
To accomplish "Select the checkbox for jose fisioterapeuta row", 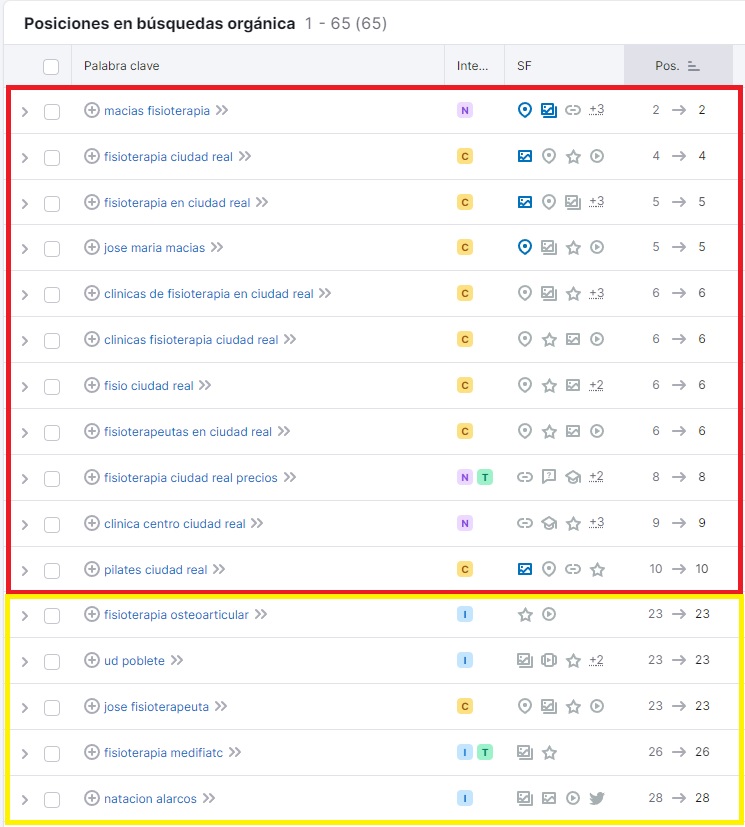I will click(52, 707).
